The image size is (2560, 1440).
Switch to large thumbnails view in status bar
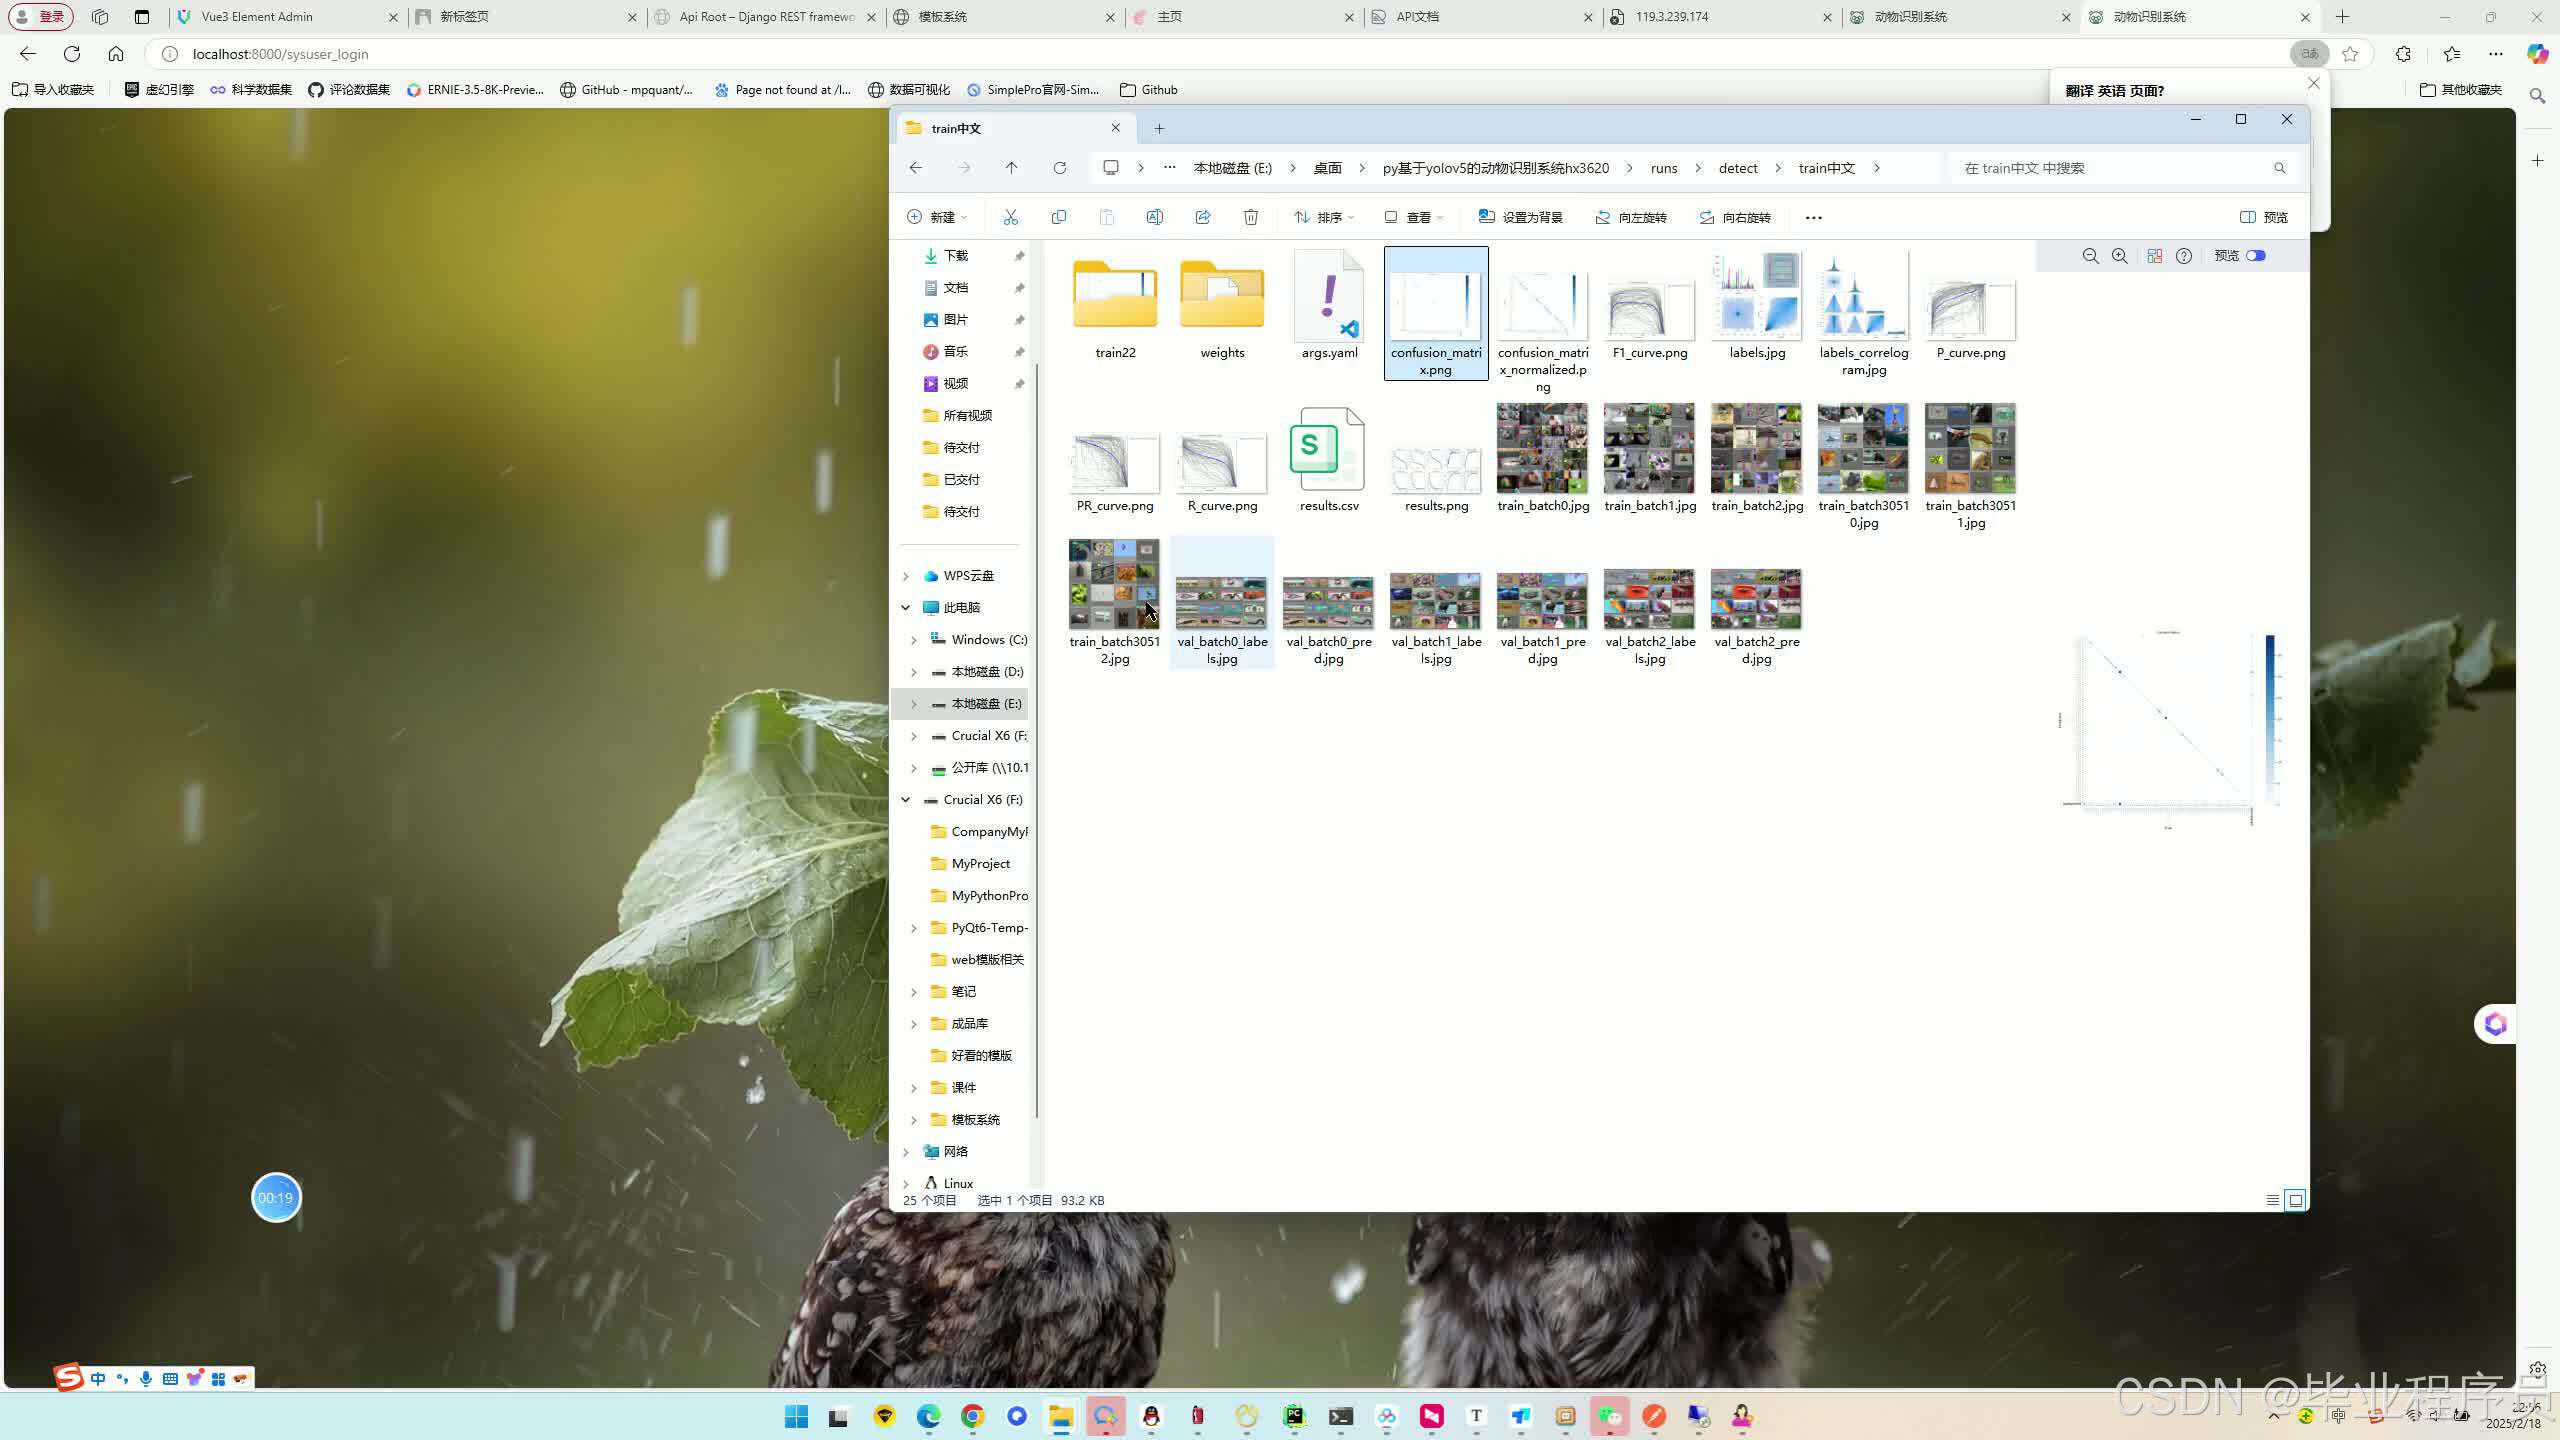click(x=2296, y=1200)
